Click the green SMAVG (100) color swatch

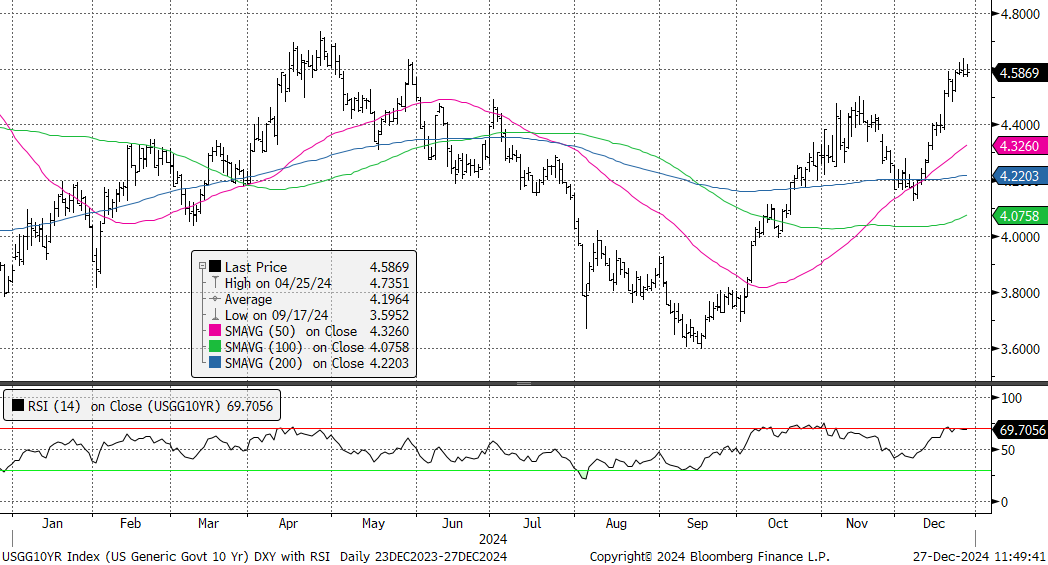pyautogui.click(x=214, y=347)
